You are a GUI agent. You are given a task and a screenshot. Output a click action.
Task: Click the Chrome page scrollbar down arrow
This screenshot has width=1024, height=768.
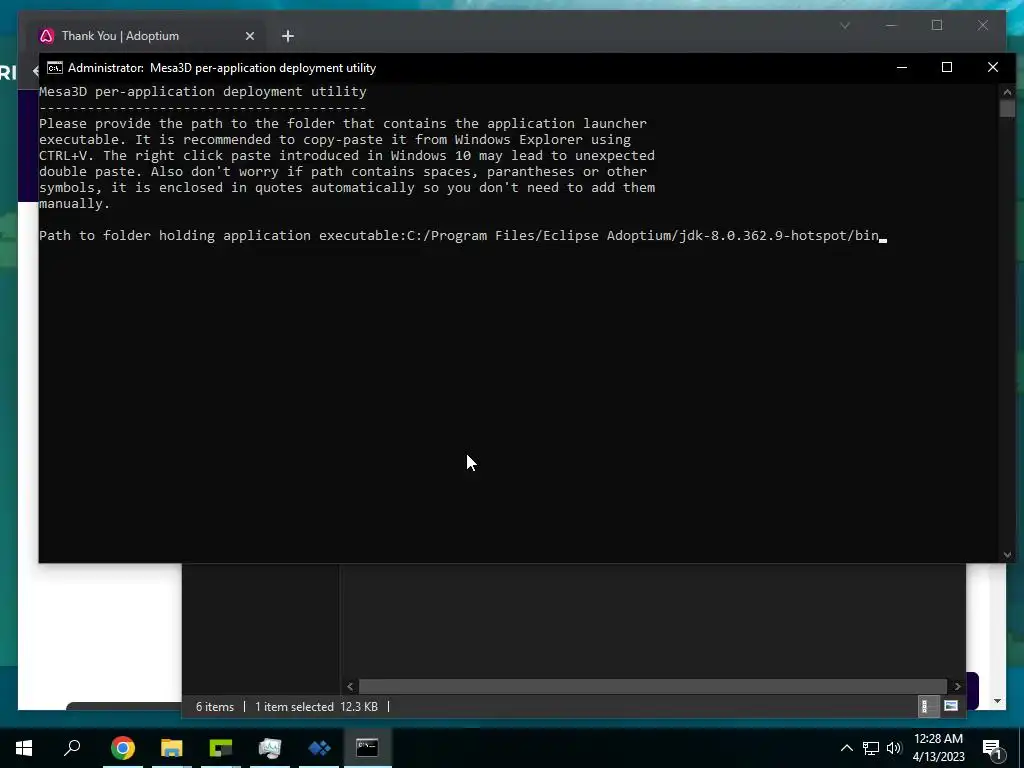click(x=997, y=701)
